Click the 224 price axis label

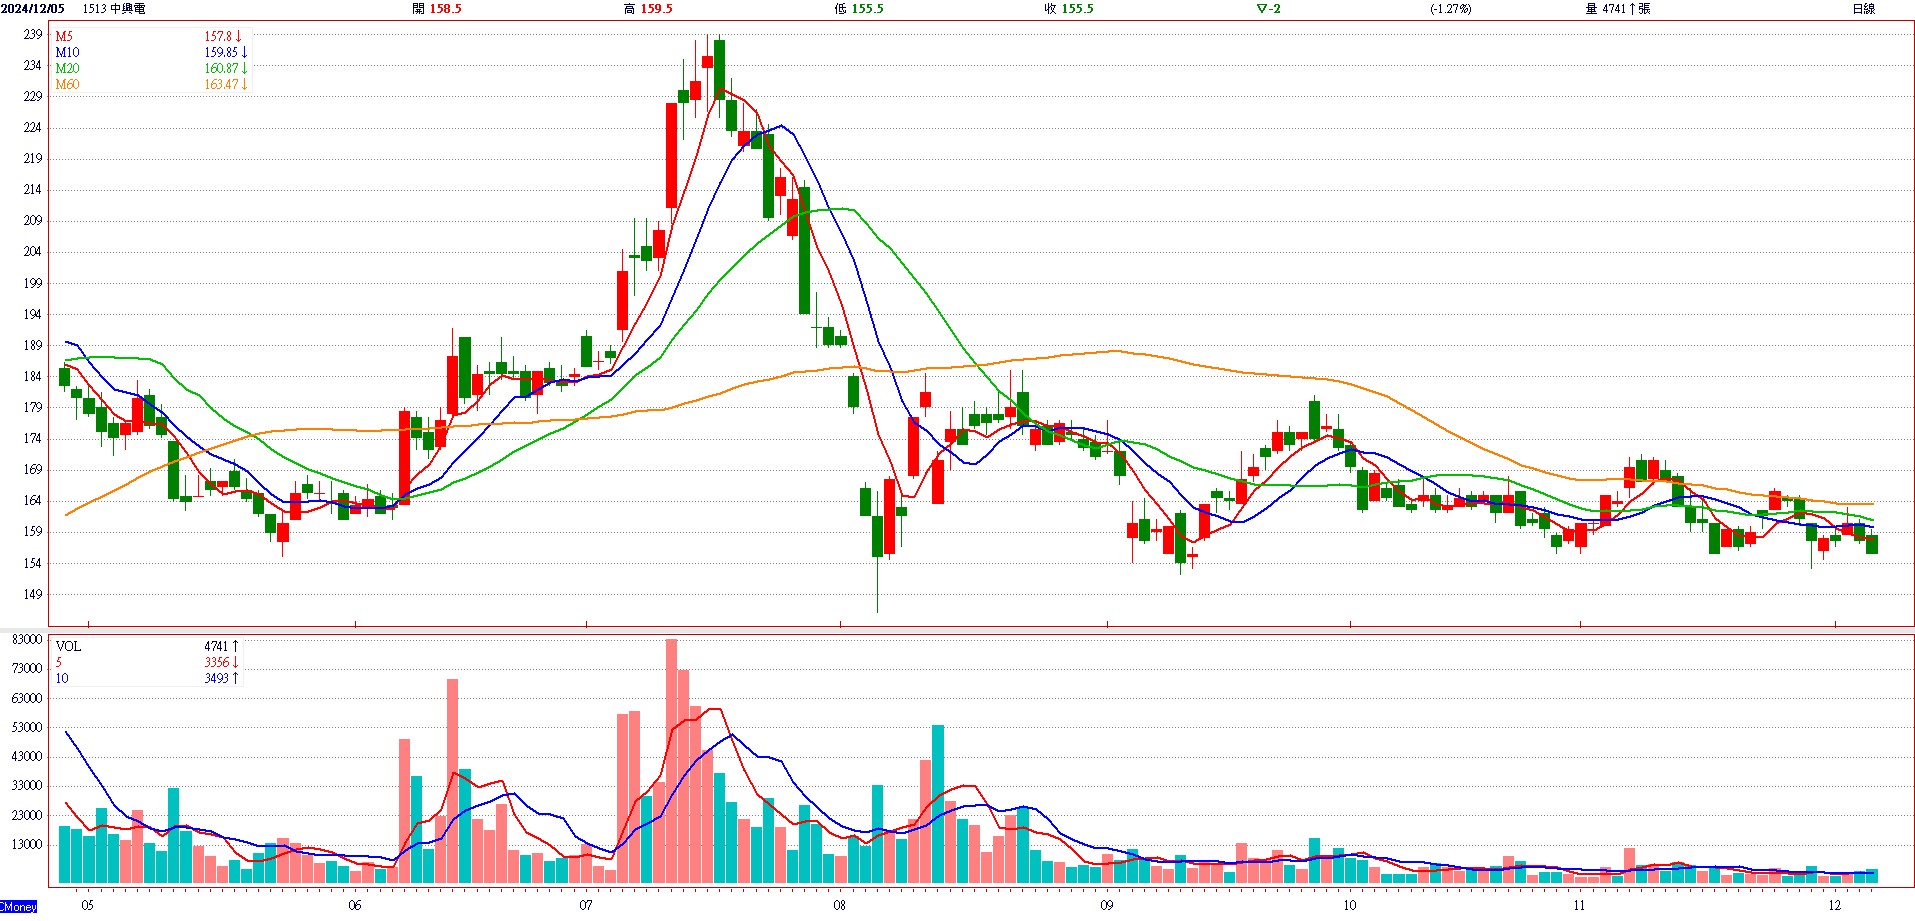coord(33,127)
